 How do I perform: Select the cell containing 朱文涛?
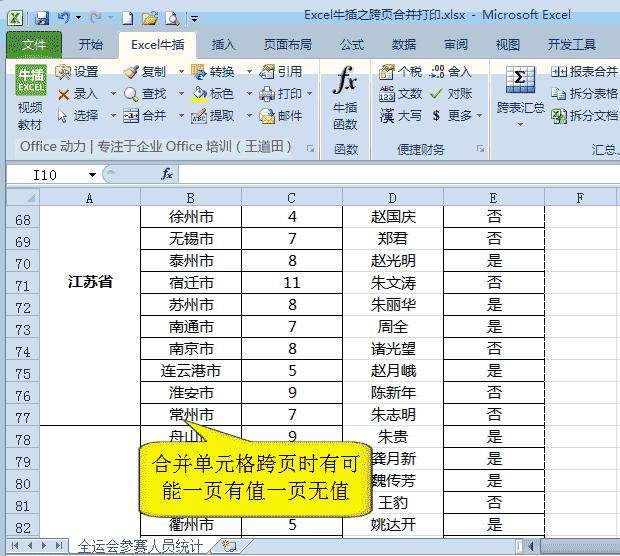(x=393, y=283)
